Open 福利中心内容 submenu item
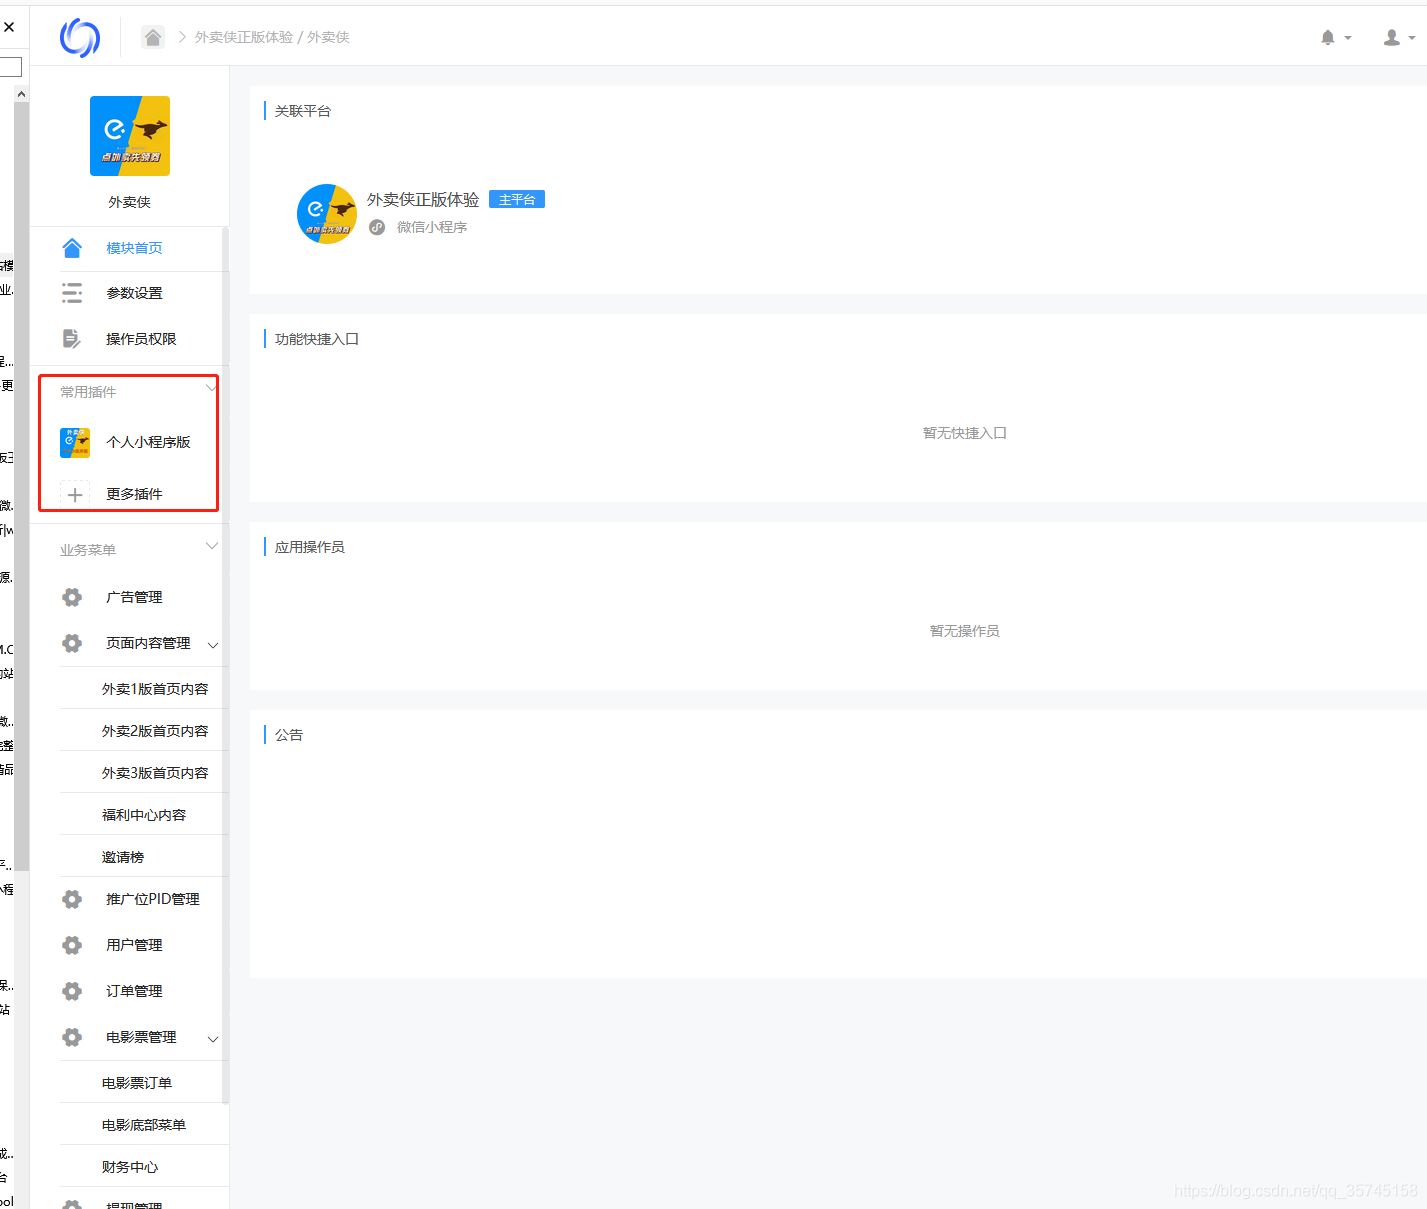Viewport: 1427px width, 1209px height. [144, 815]
